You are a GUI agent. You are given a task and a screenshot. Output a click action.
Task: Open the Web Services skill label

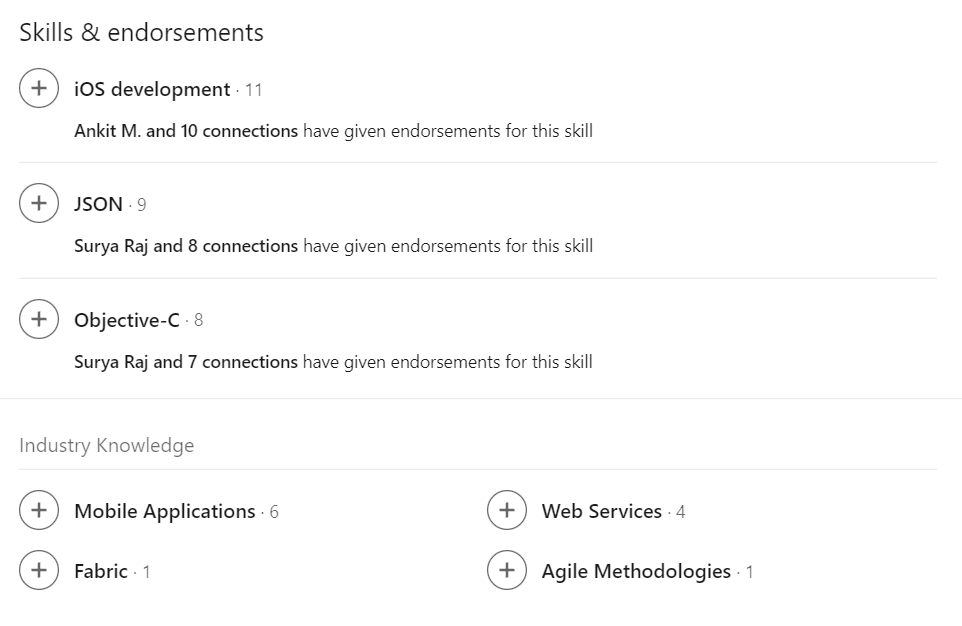pos(602,511)
